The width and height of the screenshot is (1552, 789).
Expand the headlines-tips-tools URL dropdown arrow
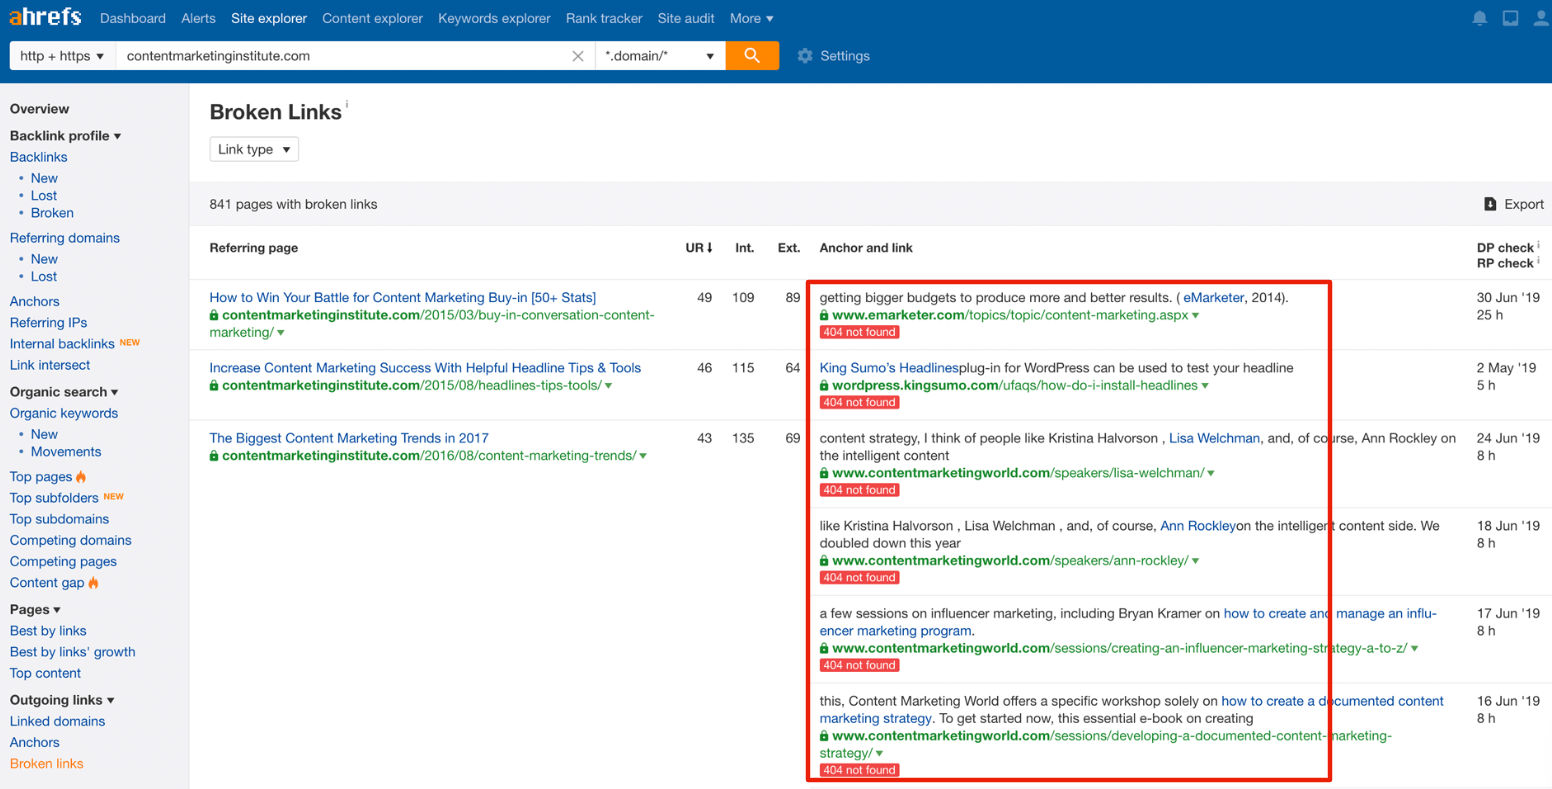609,386
